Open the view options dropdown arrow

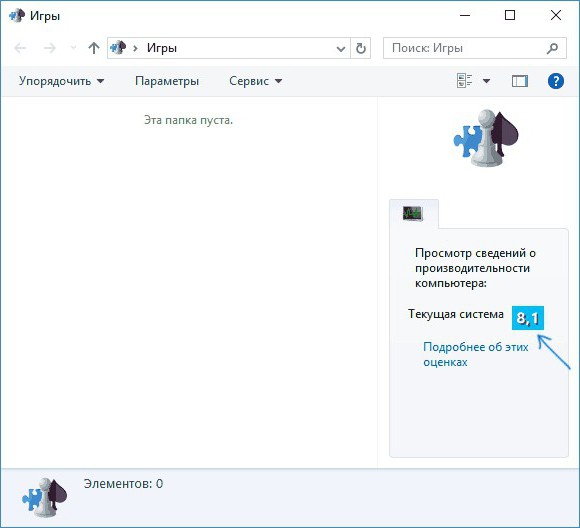tap(486, 81)
